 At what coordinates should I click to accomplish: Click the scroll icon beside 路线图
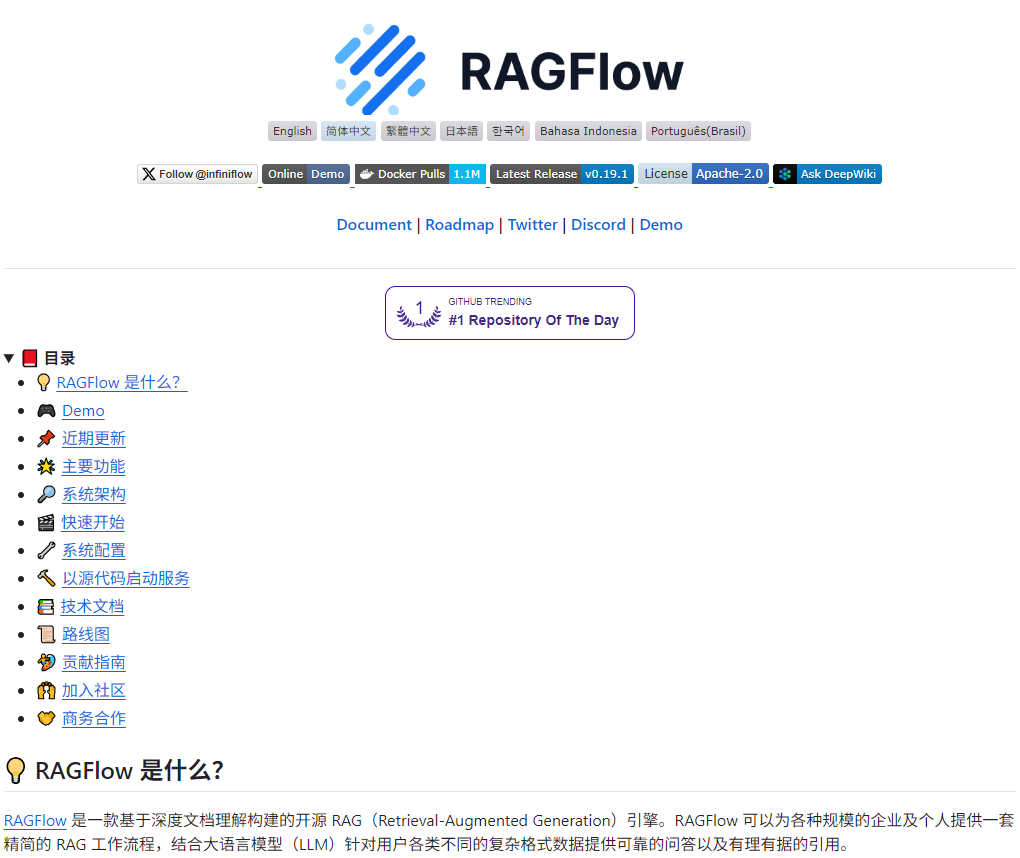pyautogui.click(x=46, y=634)
